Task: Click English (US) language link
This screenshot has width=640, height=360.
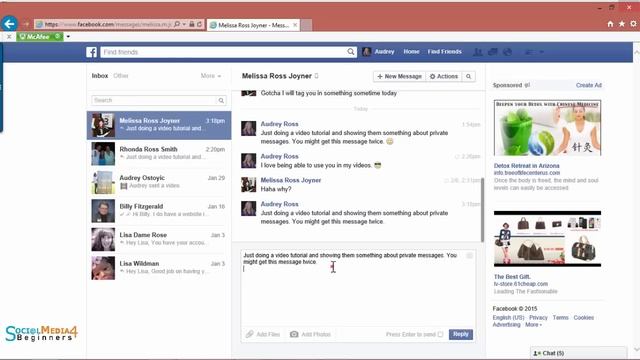Action: tap(508, 318)
